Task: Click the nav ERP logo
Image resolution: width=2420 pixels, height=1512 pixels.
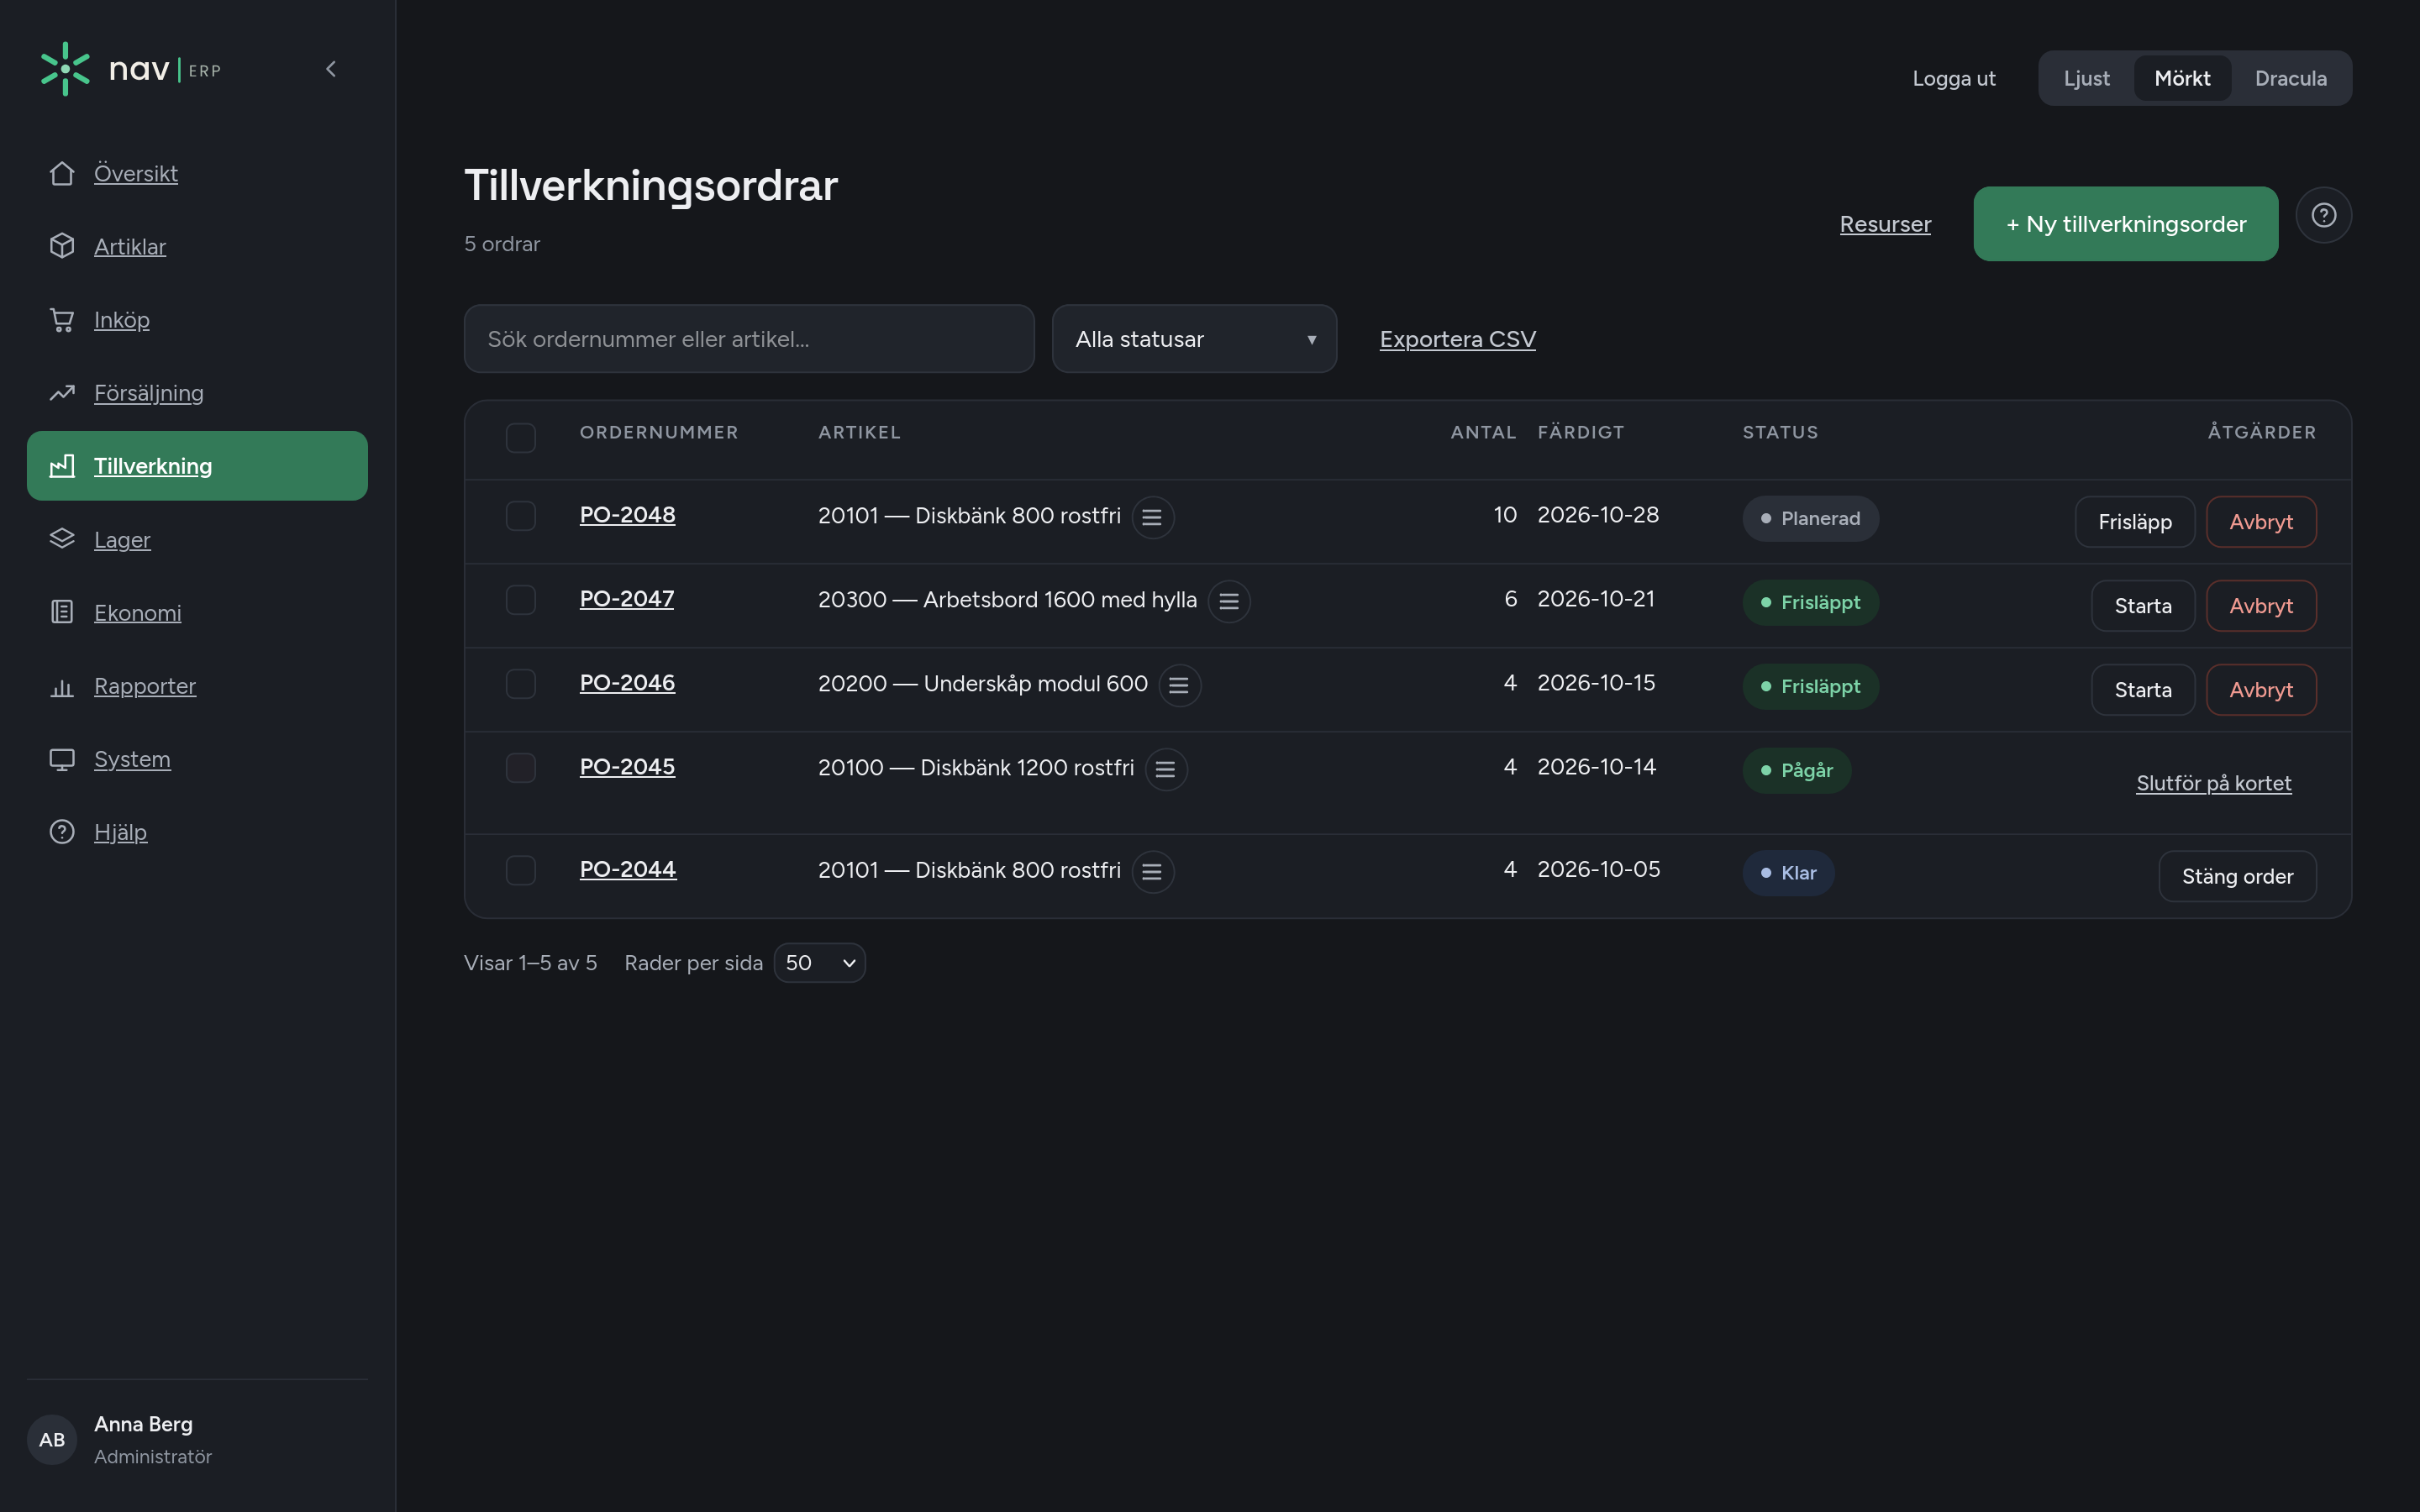Action: [131, 69]
